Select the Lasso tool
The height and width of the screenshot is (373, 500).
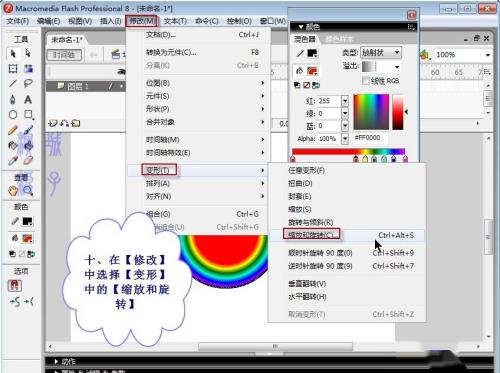28,83
